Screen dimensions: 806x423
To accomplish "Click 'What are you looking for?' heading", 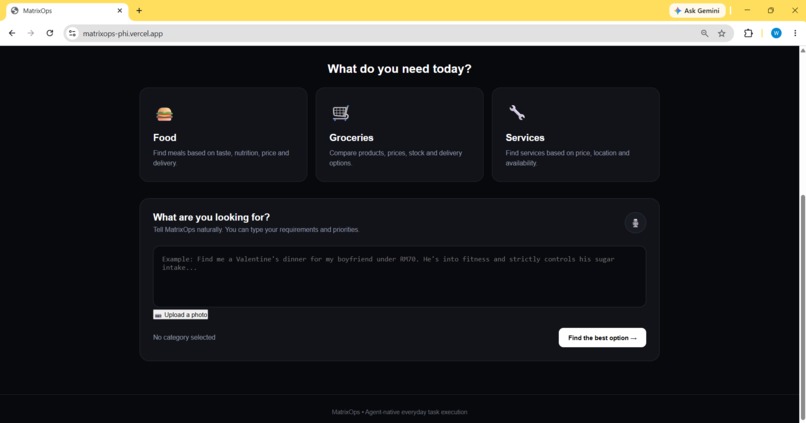I will (211, 217).
